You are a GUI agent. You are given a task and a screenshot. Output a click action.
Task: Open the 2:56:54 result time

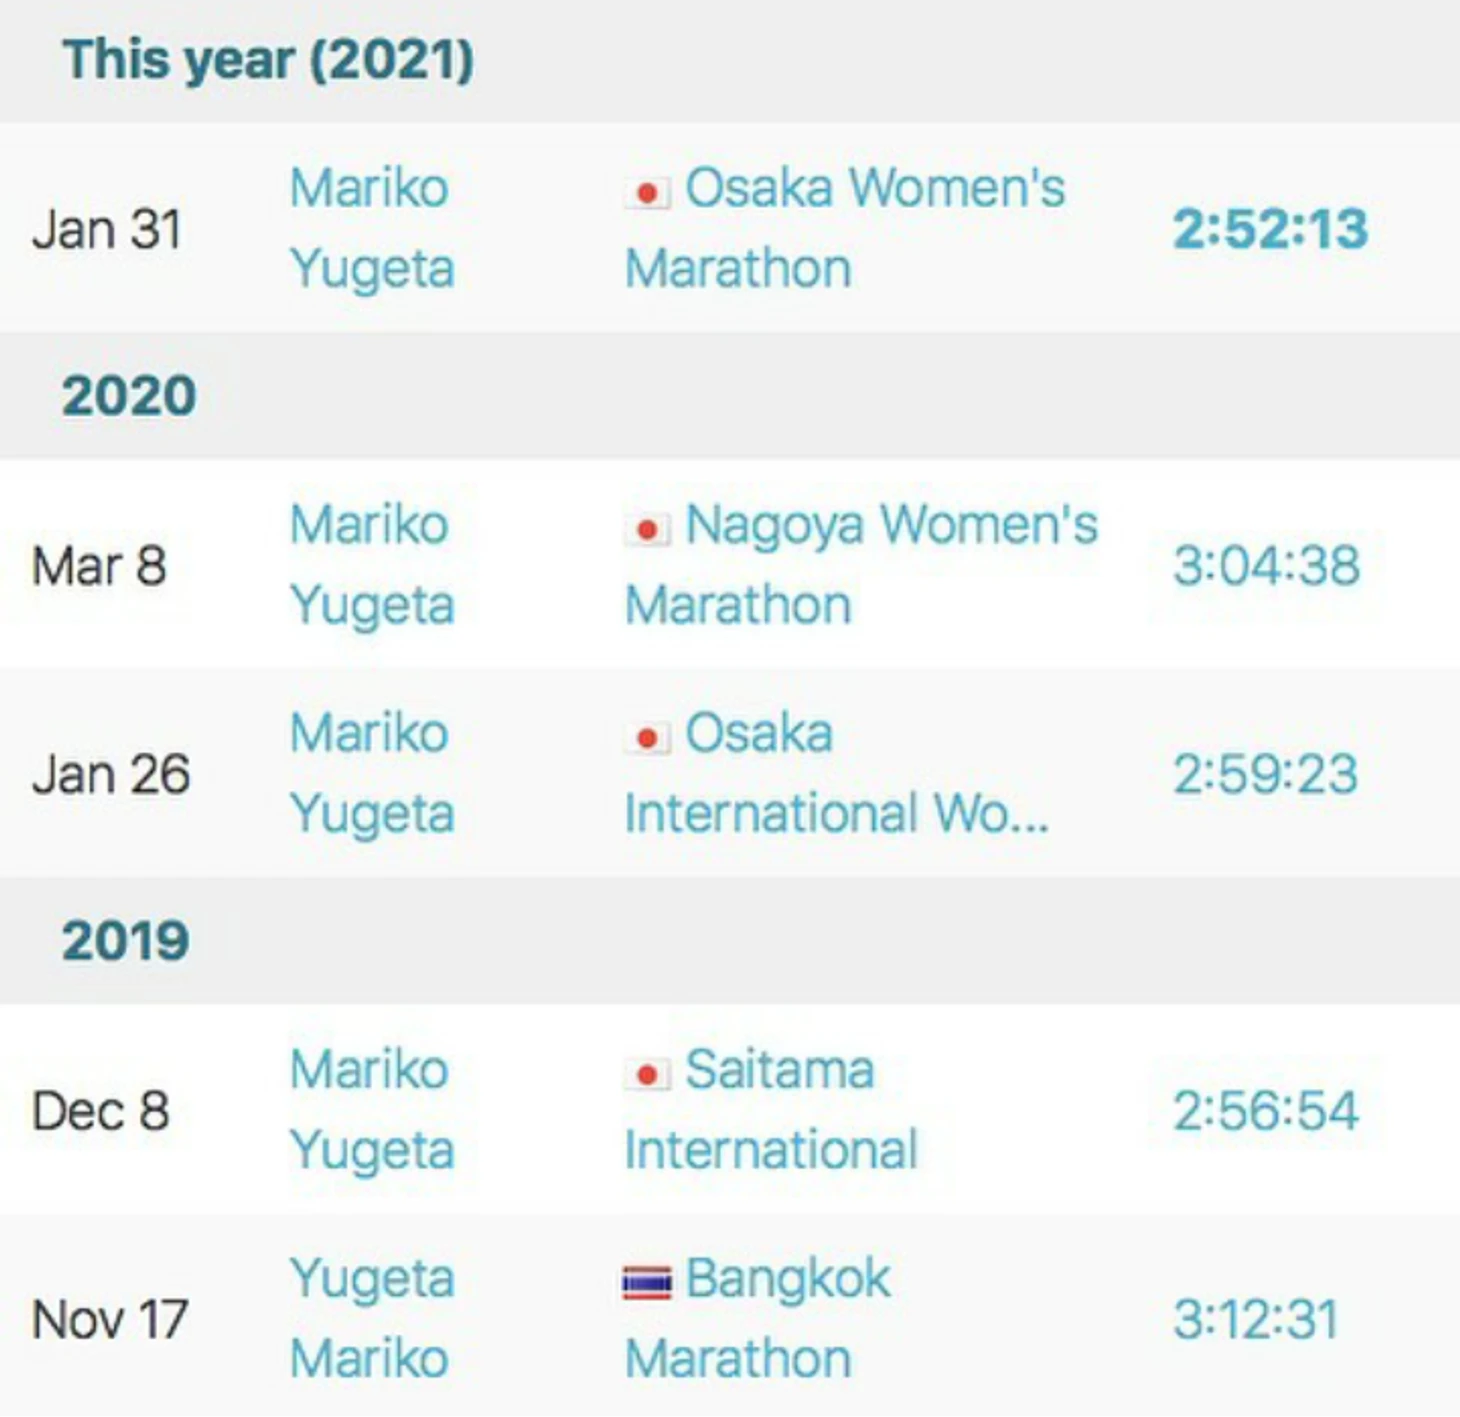click(1265, 1111)
